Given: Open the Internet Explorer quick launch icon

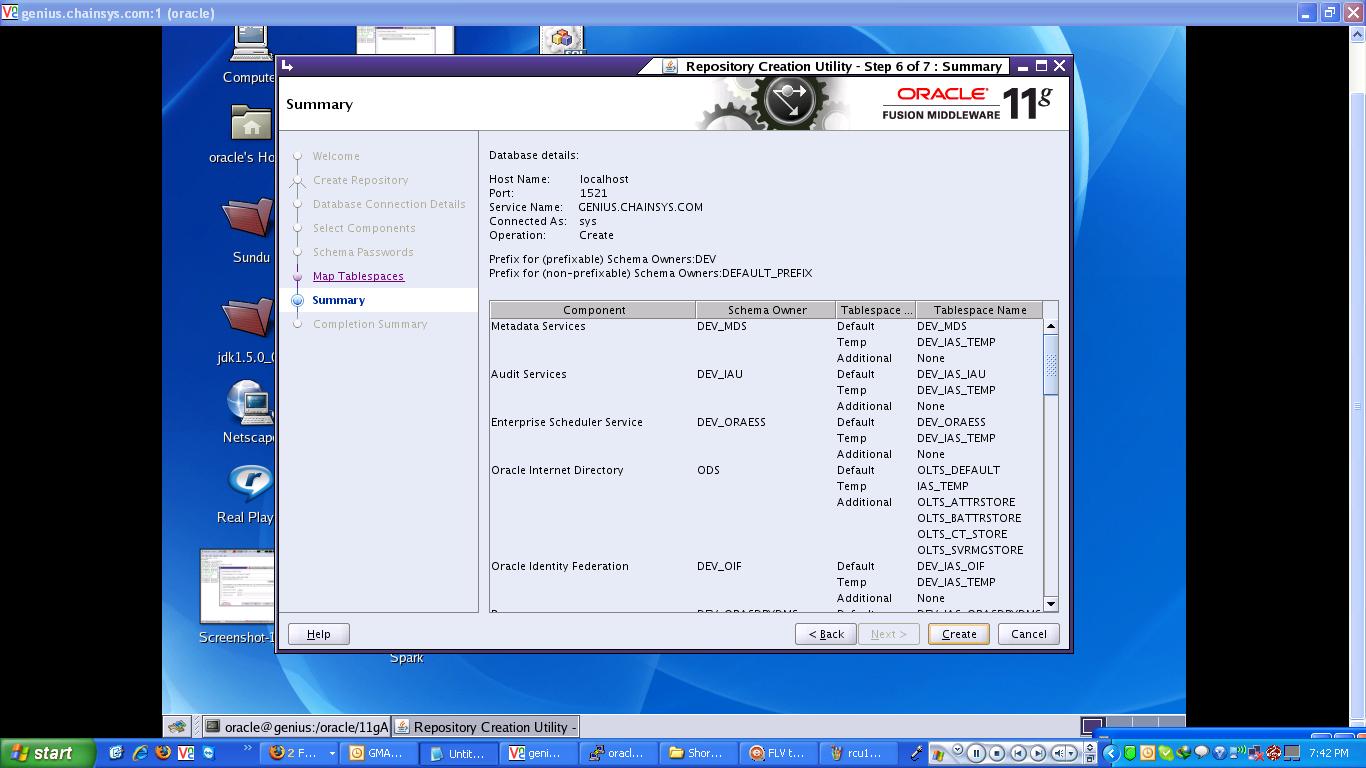Looking at the screenshot, I should [x=139, y=753].
